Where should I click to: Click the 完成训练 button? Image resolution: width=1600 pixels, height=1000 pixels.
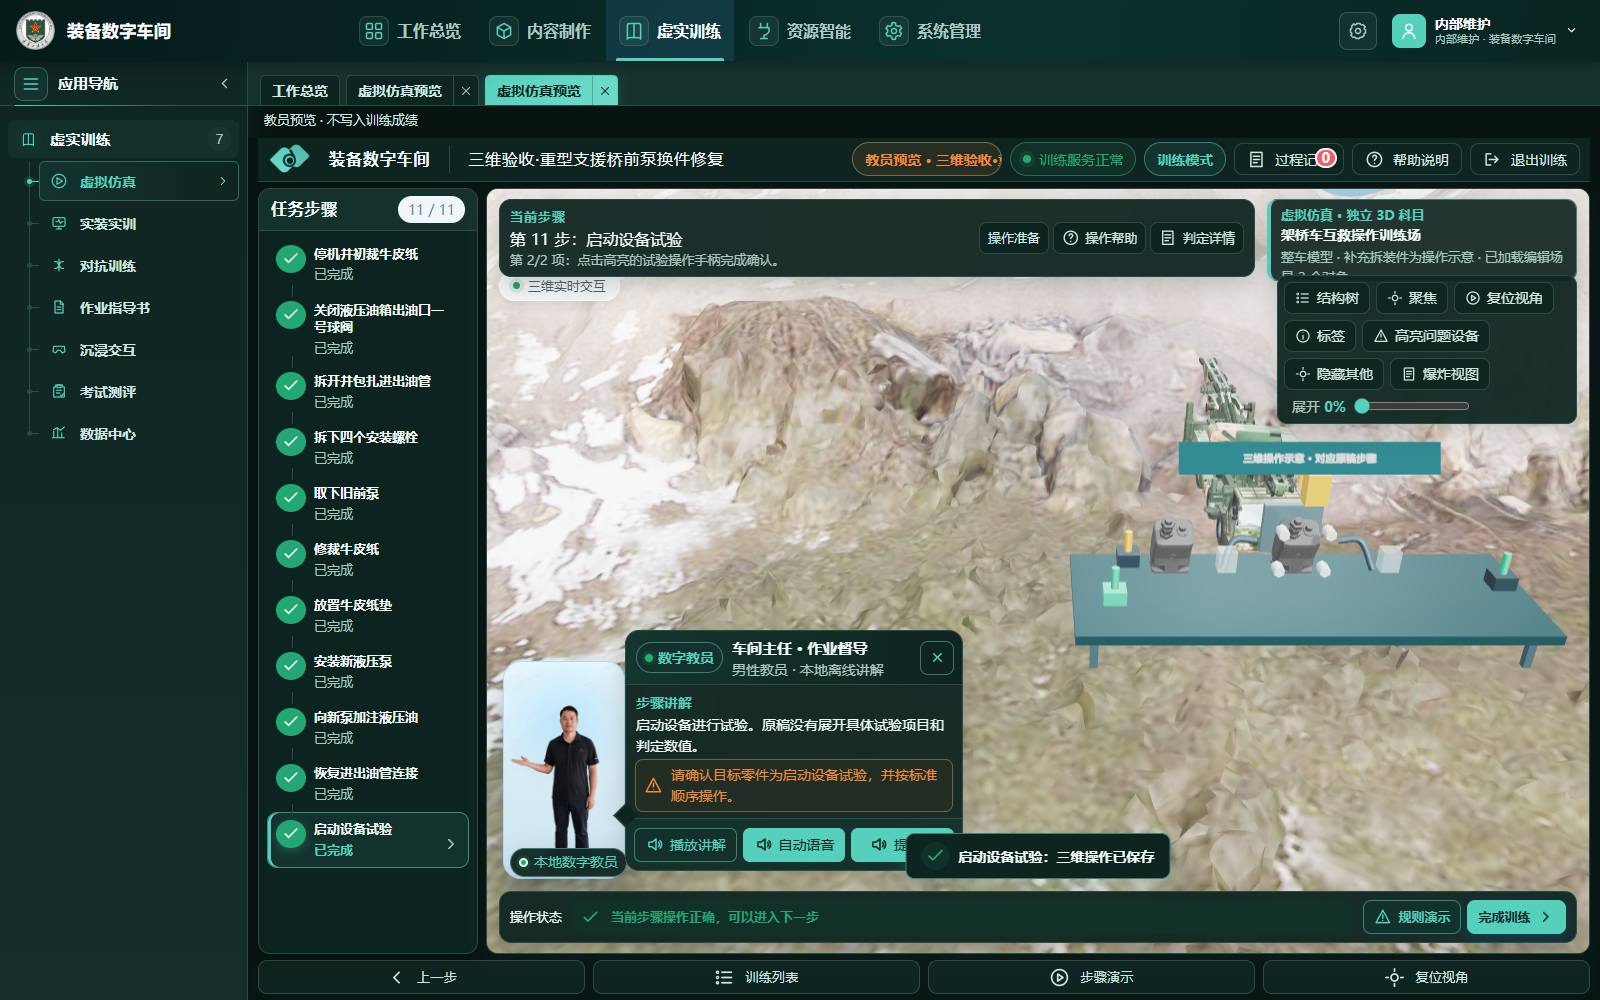pos(1516,917)
